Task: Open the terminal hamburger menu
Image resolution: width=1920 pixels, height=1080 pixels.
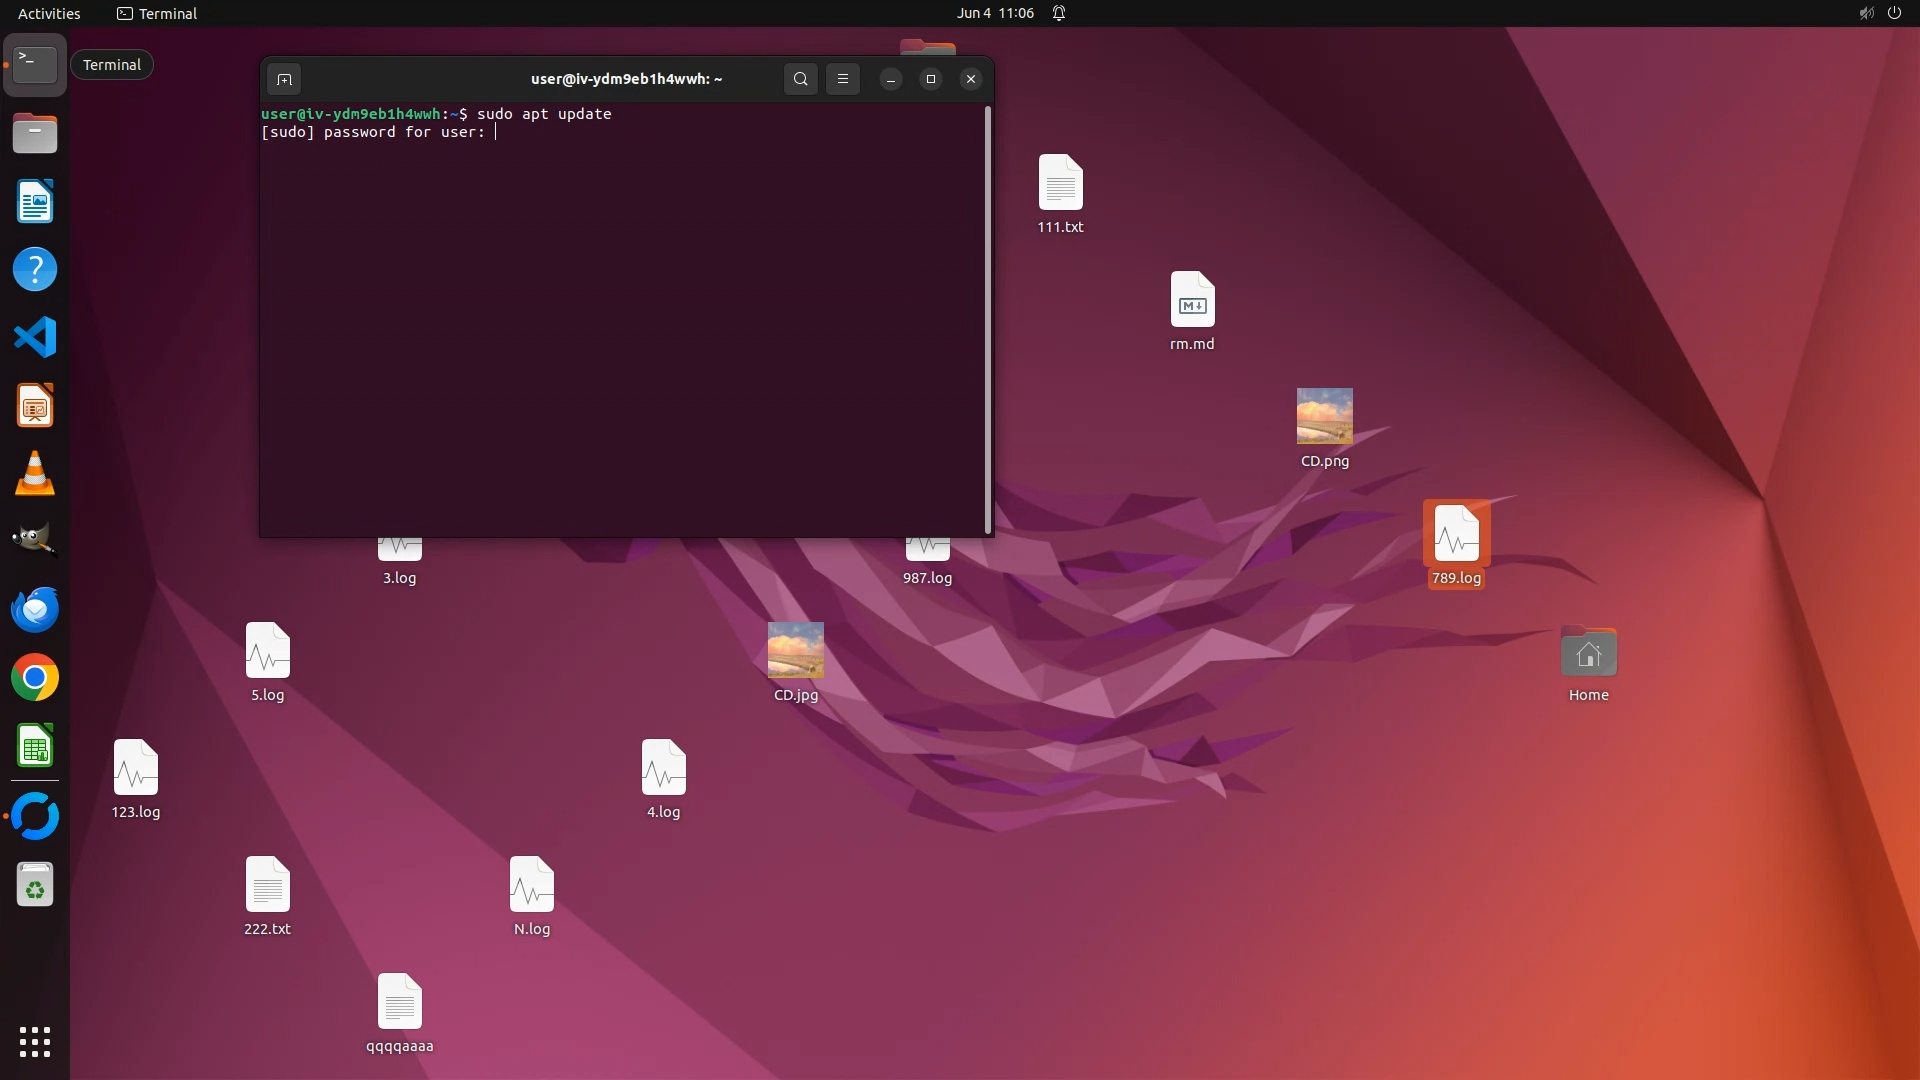Action: 843,79
